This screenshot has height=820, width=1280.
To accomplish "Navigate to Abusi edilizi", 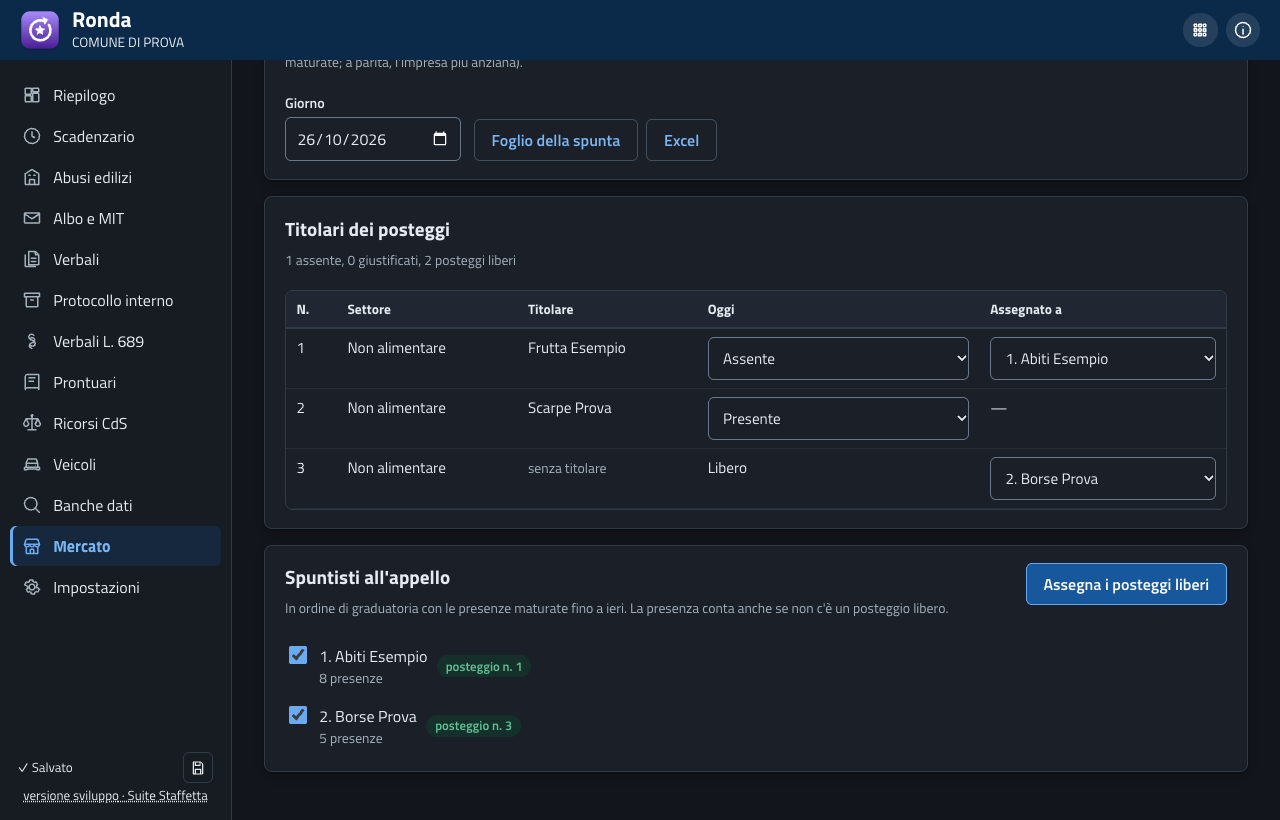I will tap(115, 178).
